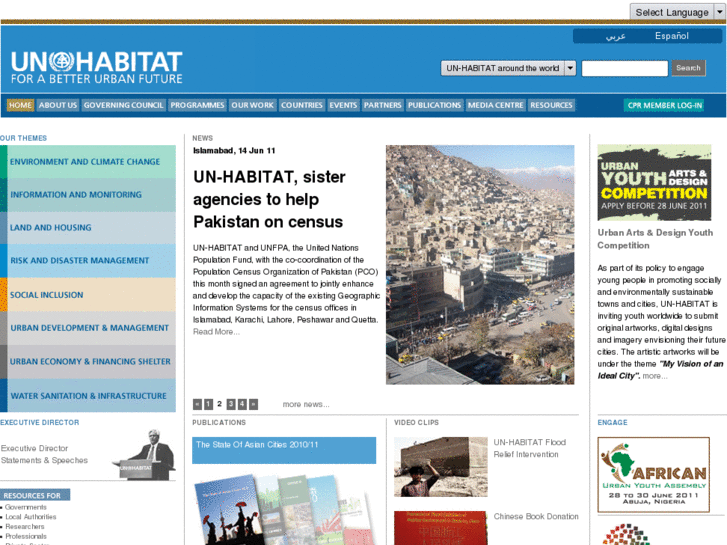The width and height of the screenshot is (727, 545).
Task: Open UN-HABITAT Flood Relief Intervention link
Action: coord(529,448)
